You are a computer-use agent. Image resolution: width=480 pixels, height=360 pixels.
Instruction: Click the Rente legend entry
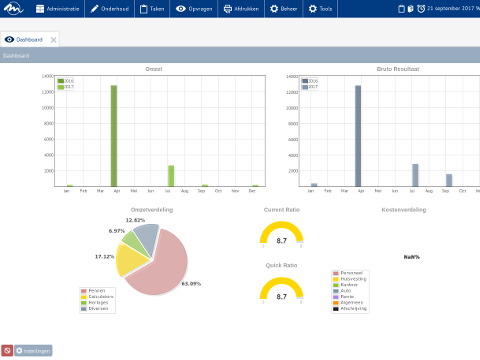pyautogui.click(x=344, y=297)
